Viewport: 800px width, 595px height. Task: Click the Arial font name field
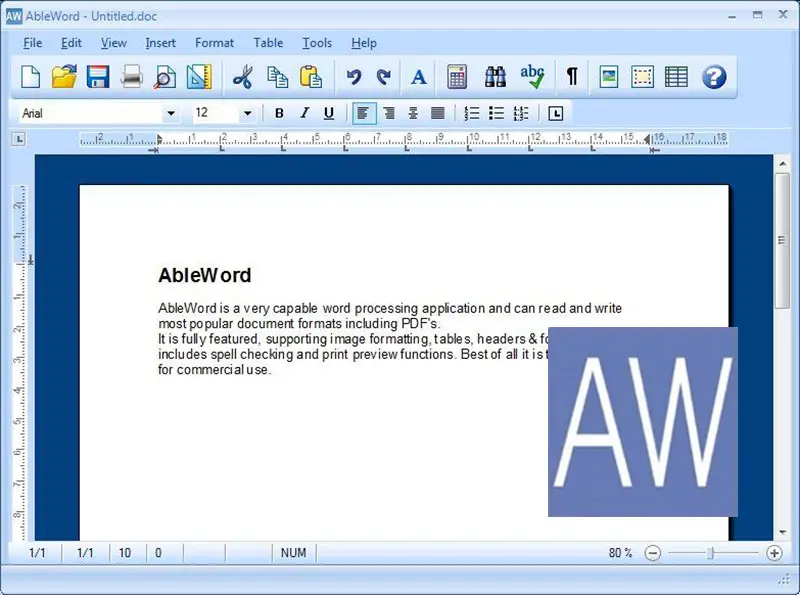point(91,113)
